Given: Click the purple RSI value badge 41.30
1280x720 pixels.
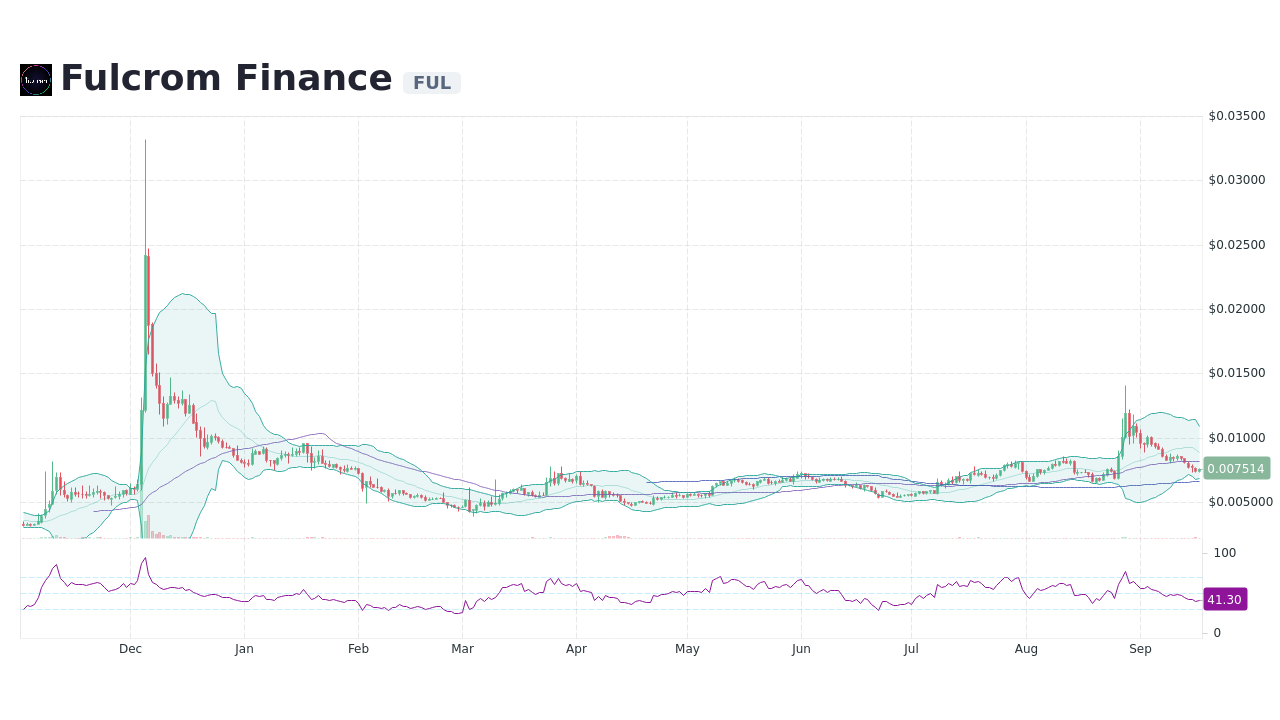Looking at the screenshot, I should coord(1225,599).
